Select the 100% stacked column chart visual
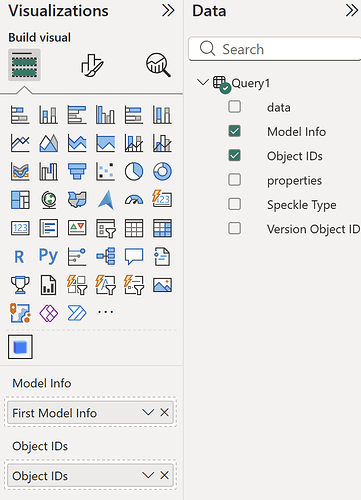The height and width of the screenshot is (500, 361). 162,115
